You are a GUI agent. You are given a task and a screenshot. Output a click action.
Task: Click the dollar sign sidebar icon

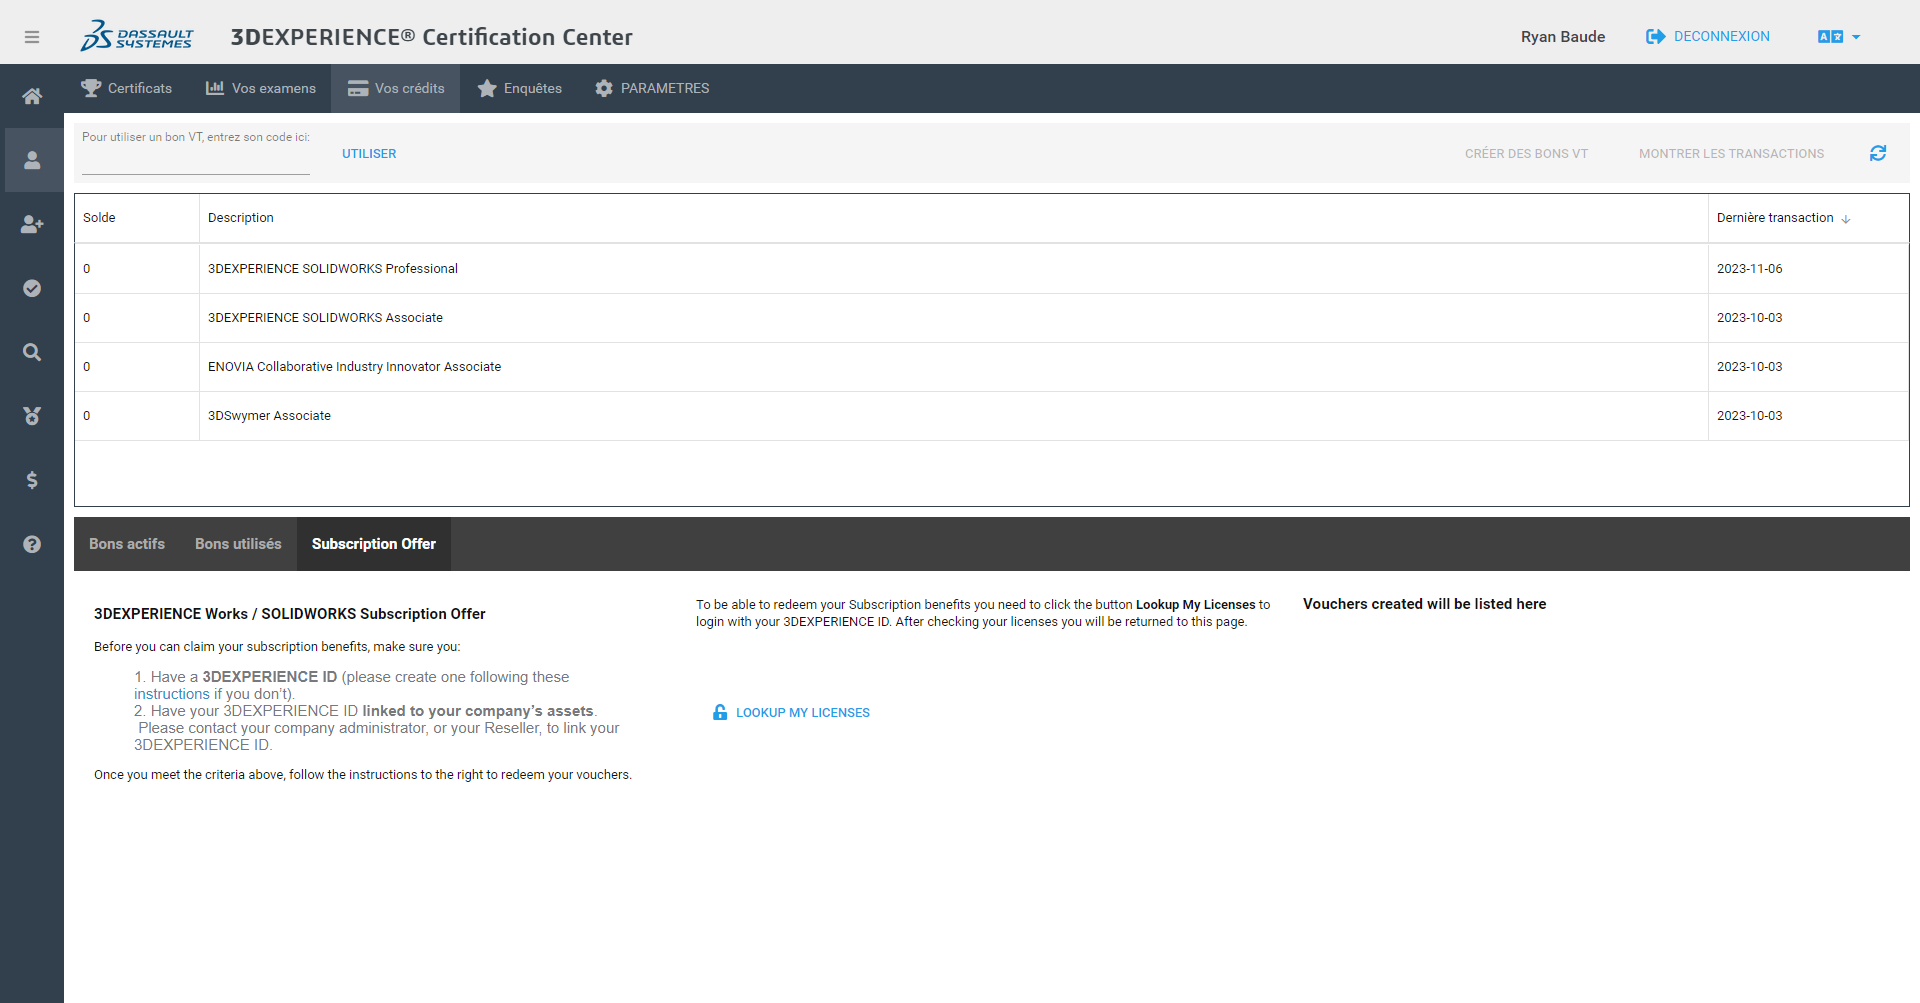[x=32, y=480]
